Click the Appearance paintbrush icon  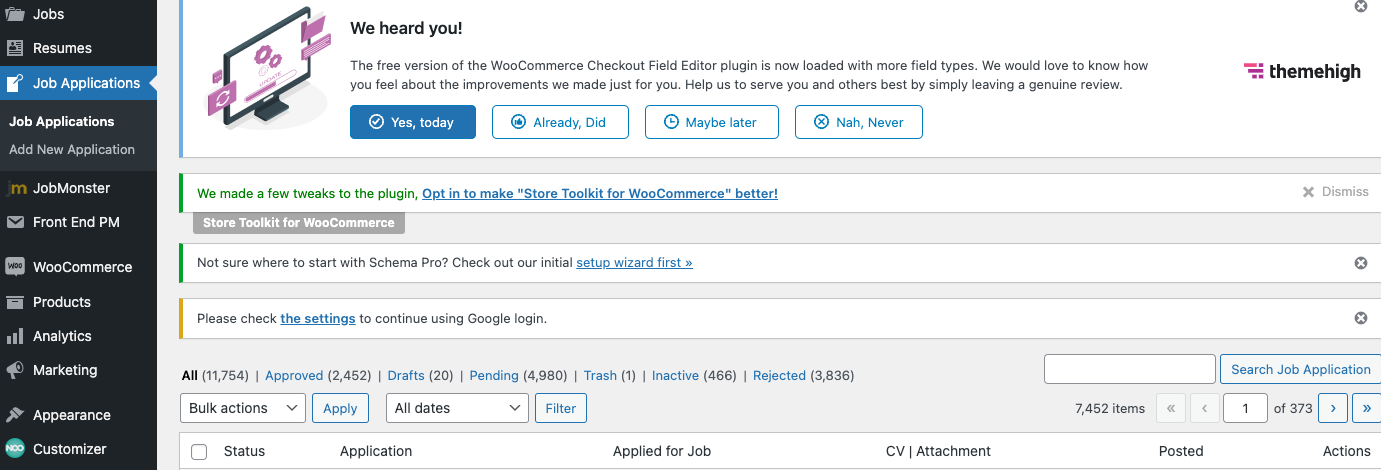(15, 415)
